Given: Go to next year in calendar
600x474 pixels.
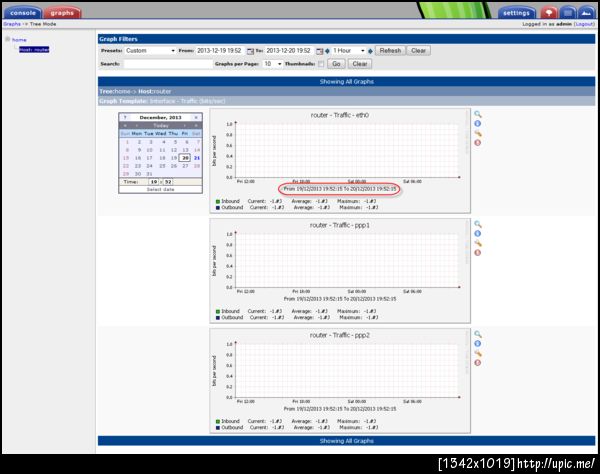Looking at the screenshot, I should [196, 125].
